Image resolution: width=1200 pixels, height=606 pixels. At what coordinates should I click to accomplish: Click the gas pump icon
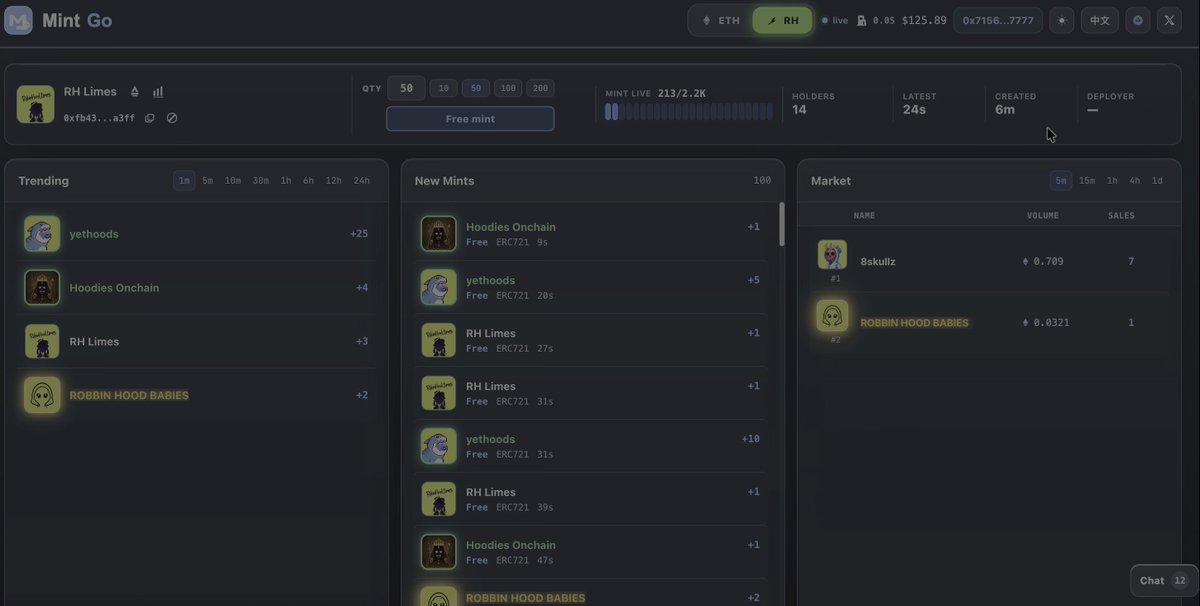pos(861,20)
